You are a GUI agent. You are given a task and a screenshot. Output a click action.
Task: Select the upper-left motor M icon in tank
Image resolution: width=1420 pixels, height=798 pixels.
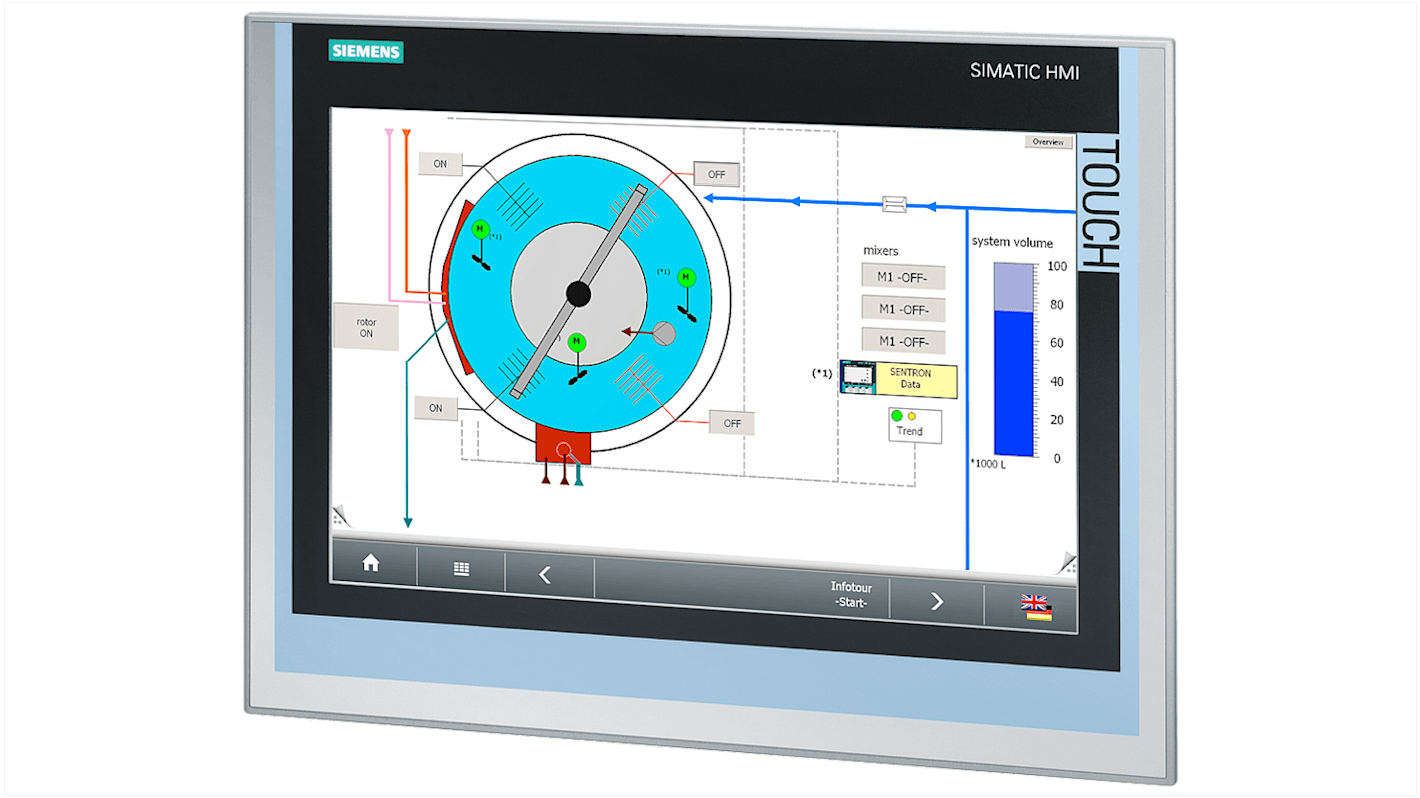pos(479,228)
